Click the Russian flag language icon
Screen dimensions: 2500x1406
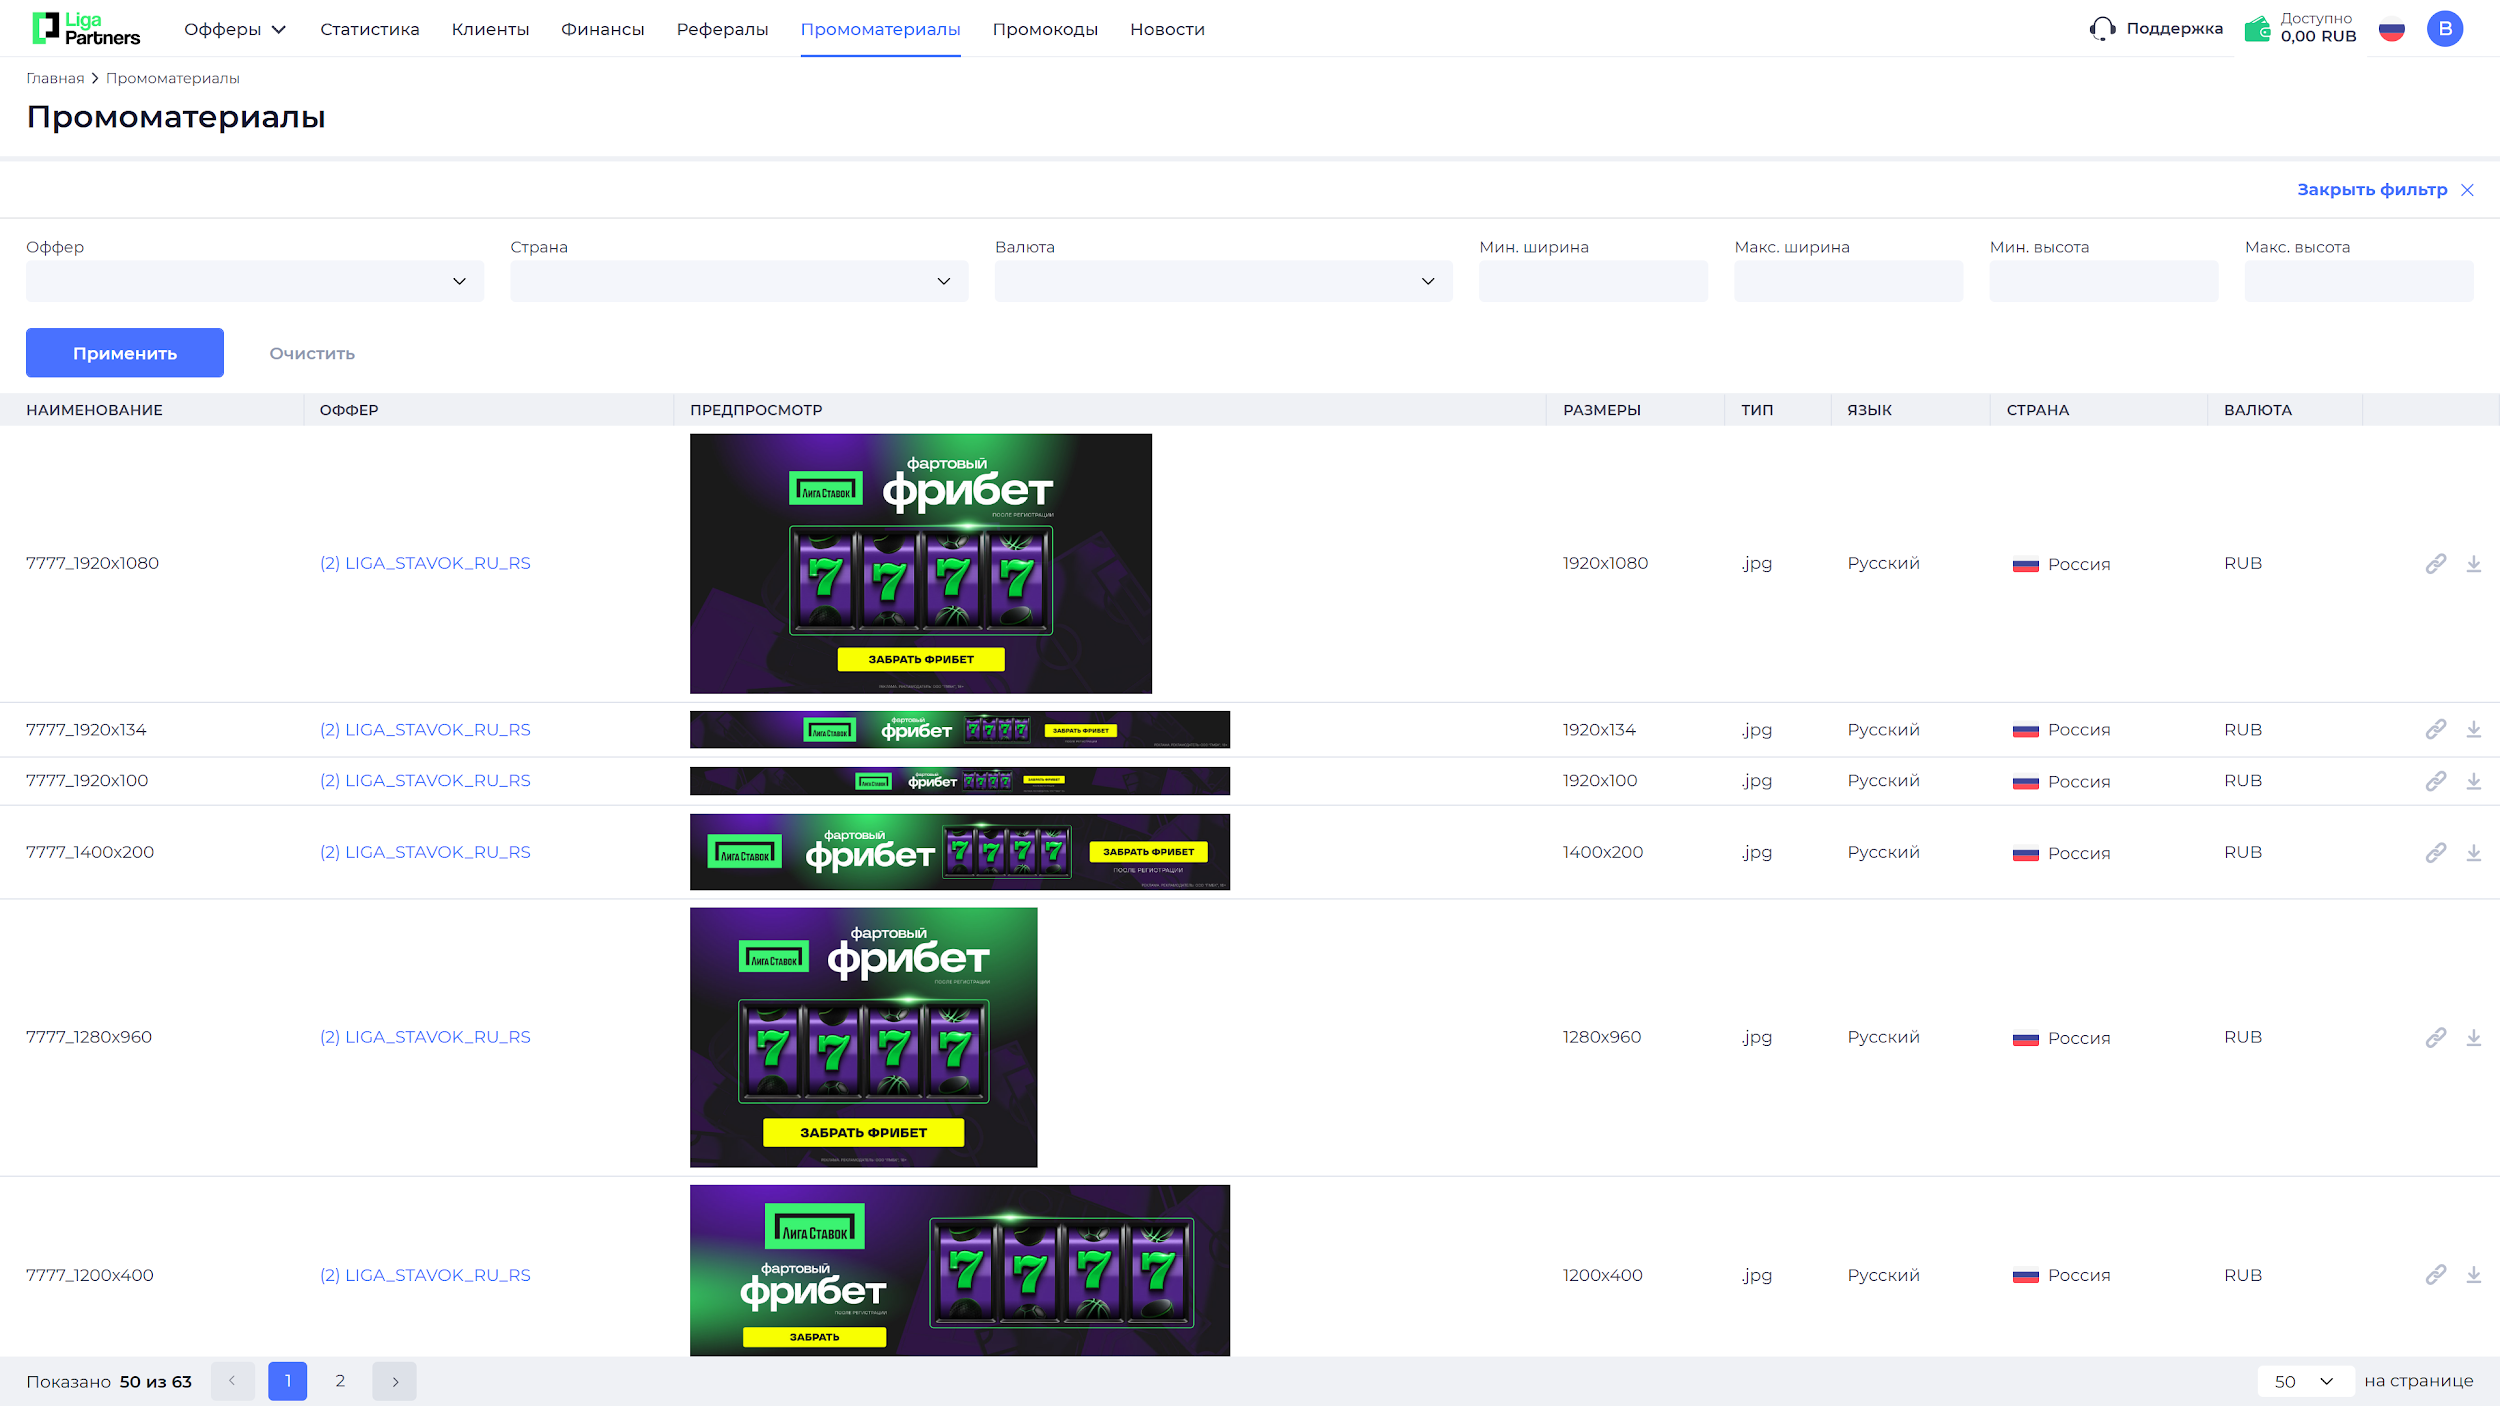tap(2391, 29)
